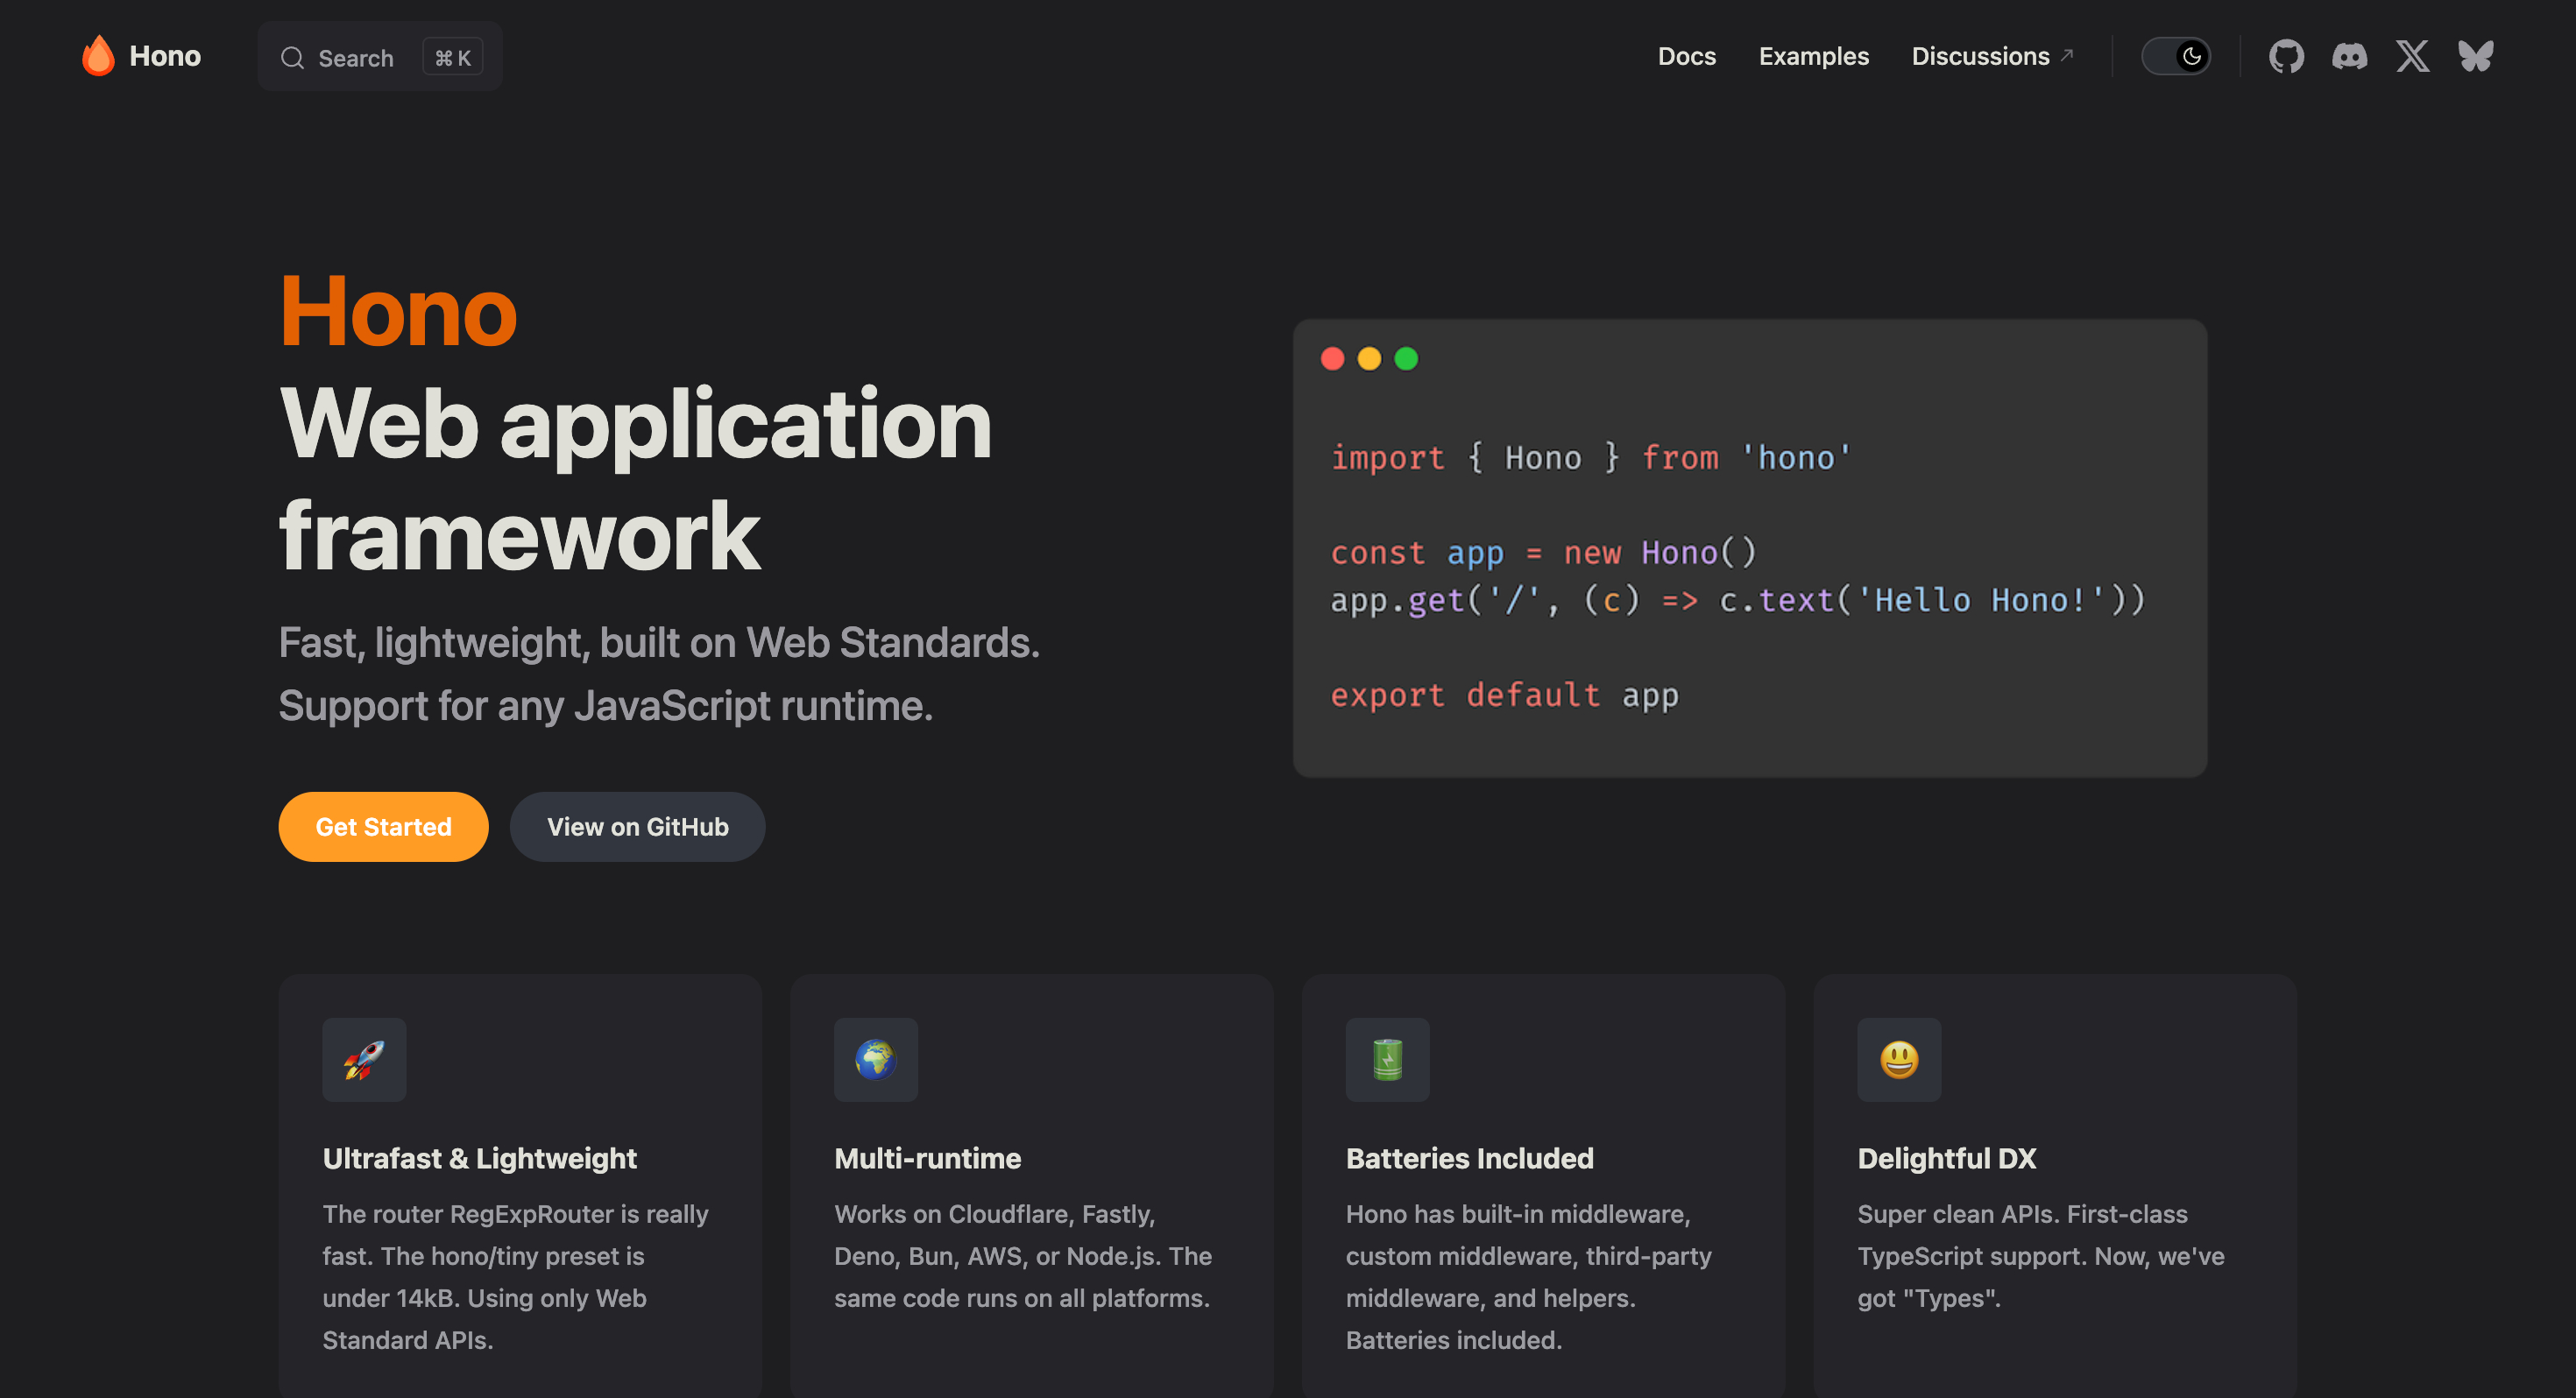This screenshot has height=1398, width=2576.
Task: Click the Multi-runtime feature card title
Action: (x=927, y=1157)
